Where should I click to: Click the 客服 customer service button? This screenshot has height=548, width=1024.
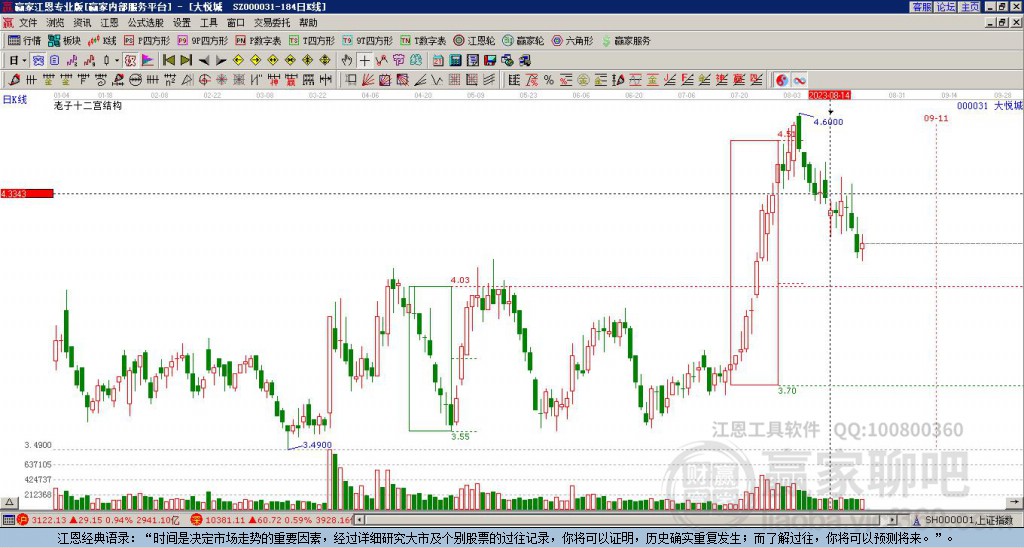(921, 7)
